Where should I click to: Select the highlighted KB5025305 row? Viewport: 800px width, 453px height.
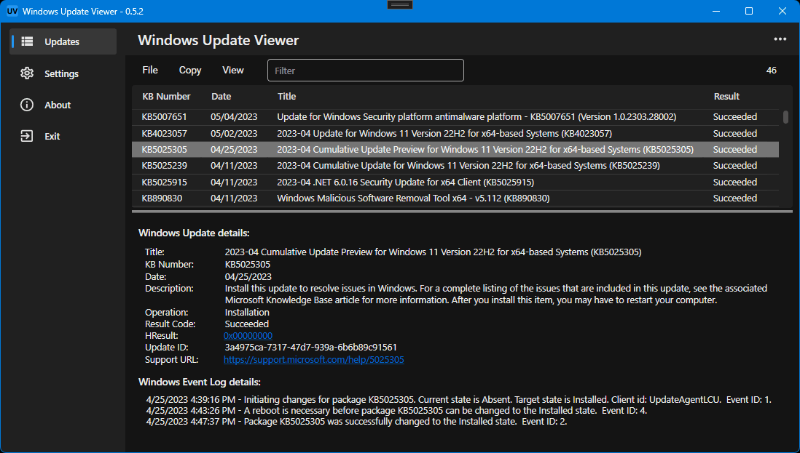tap(456, 149)
